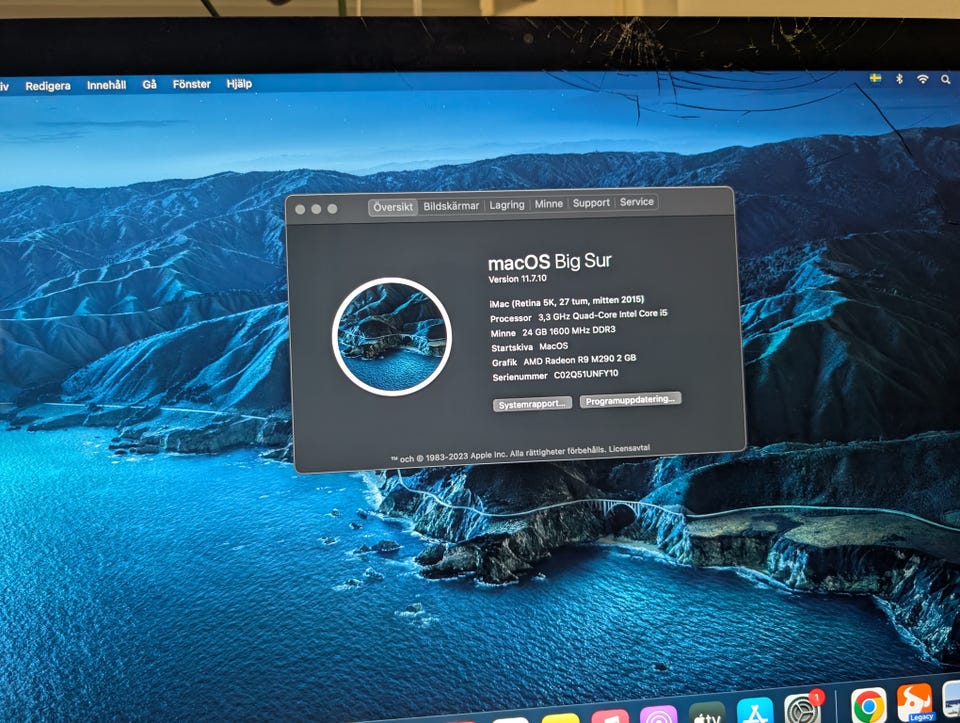The width and height of the screenshot is (960, 723).
Task: Click the "Serienummer" label
Action: (520, 377)
